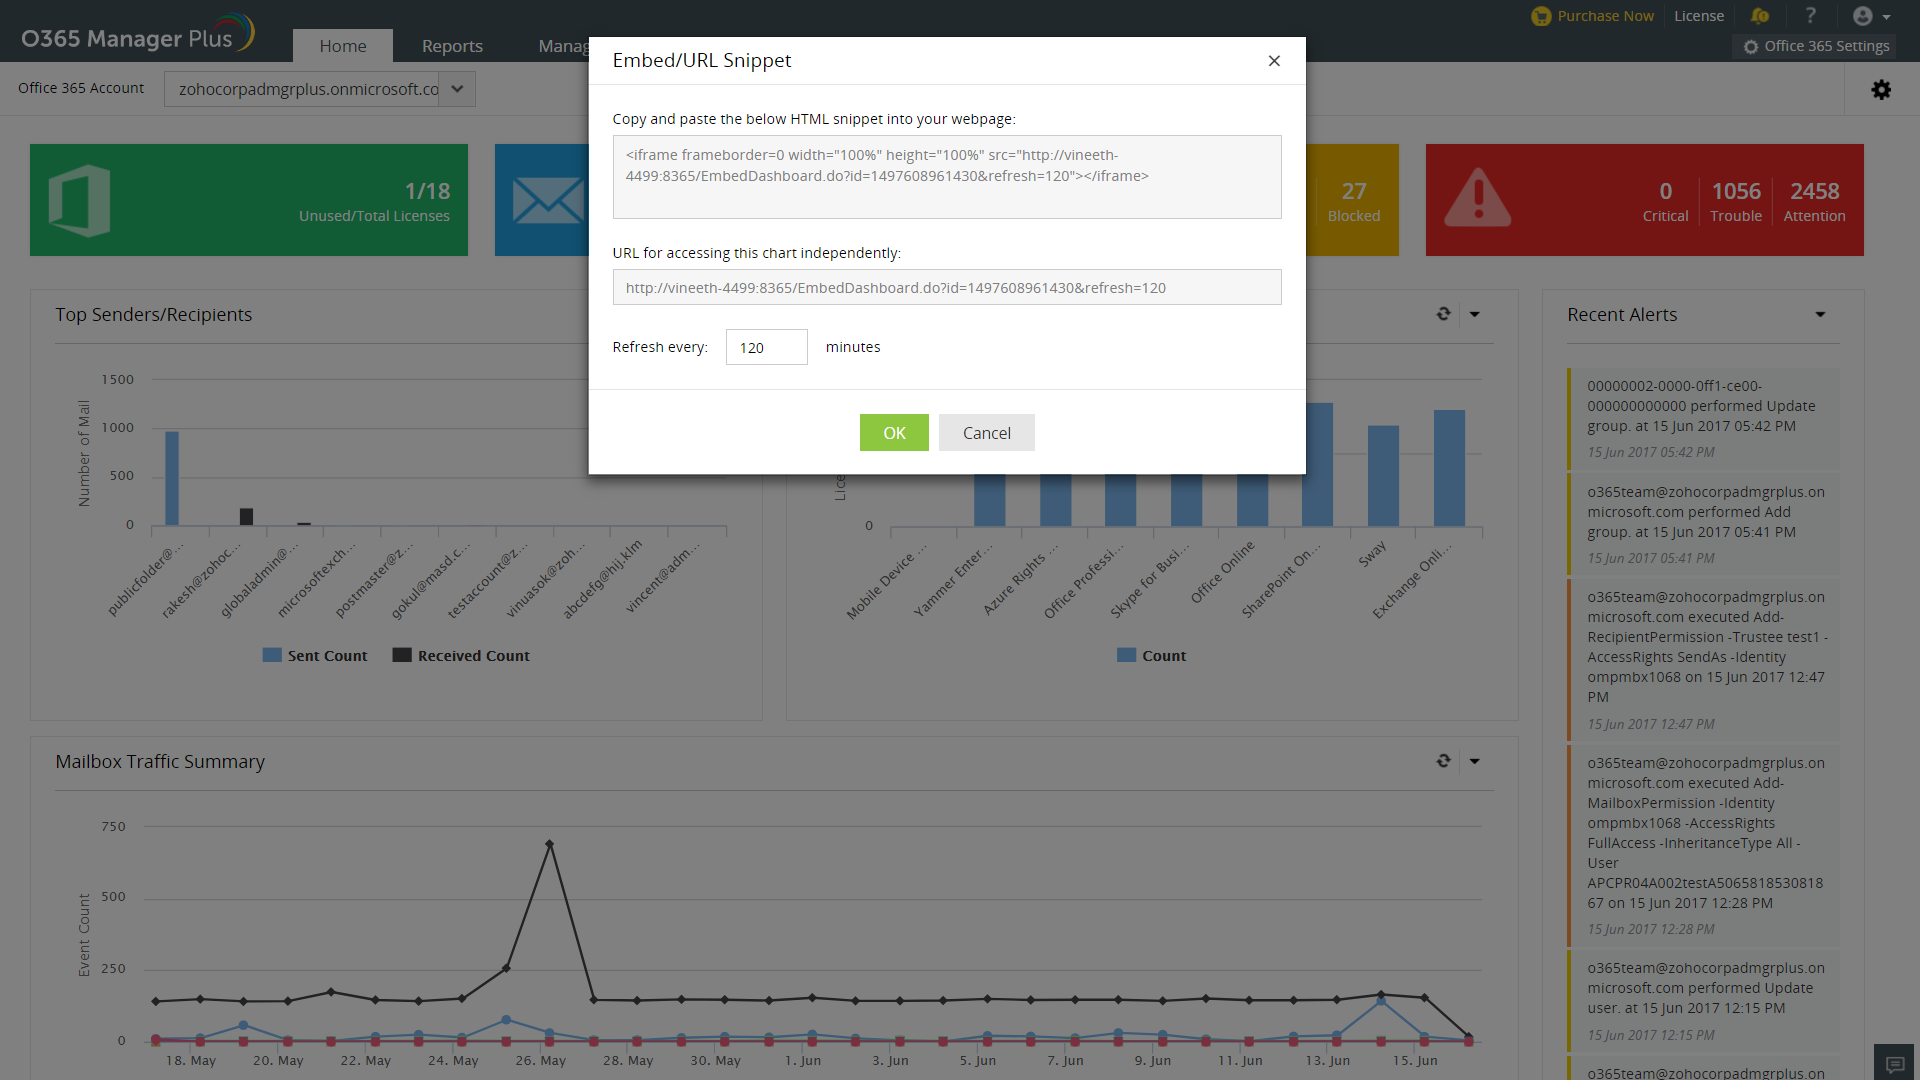Close the Embed/URL Snippet dialog
Screen dimensions: 1920x1080
pos(1274,61)
